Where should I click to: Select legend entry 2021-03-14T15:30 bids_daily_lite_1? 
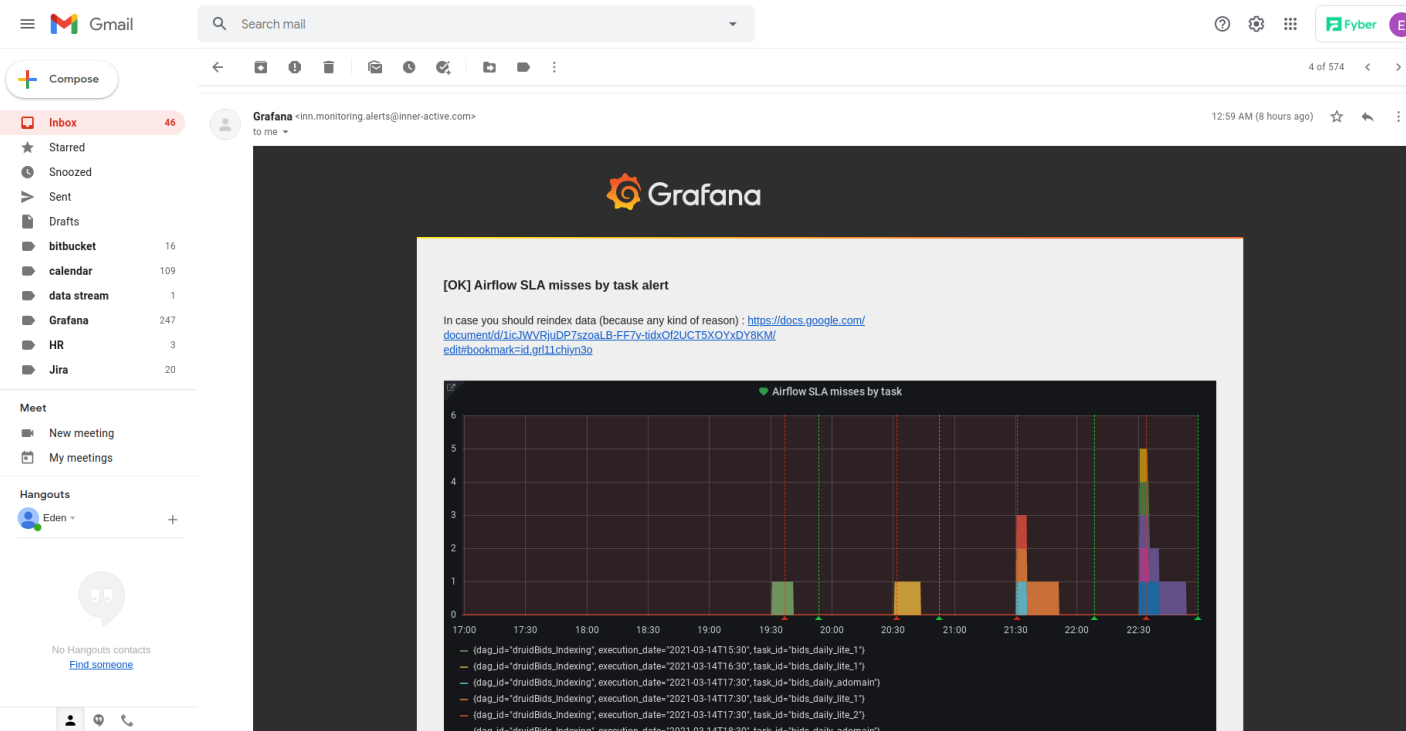tap(669, 650)
